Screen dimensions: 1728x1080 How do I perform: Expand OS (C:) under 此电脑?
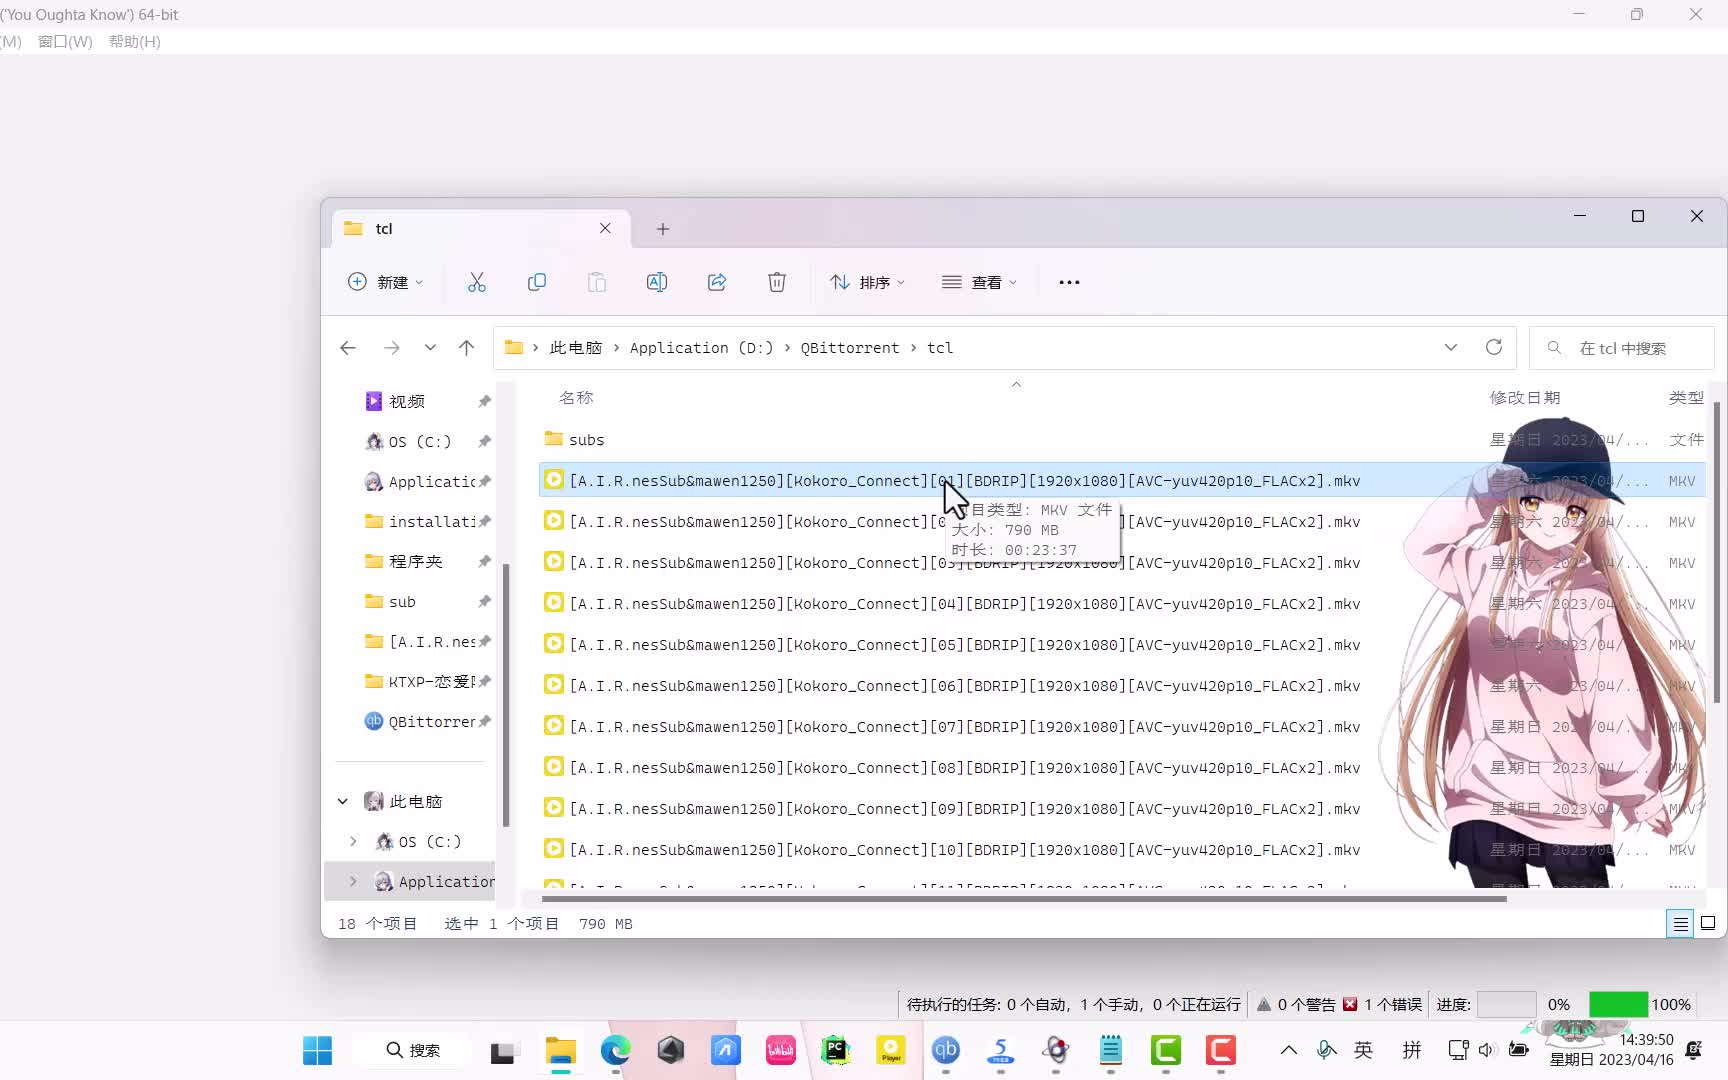pos(353,841)
